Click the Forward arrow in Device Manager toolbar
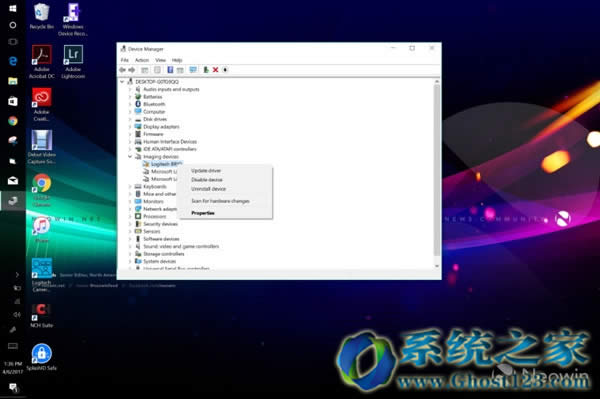Screen dimensions: 600x399 coord(132,70)
